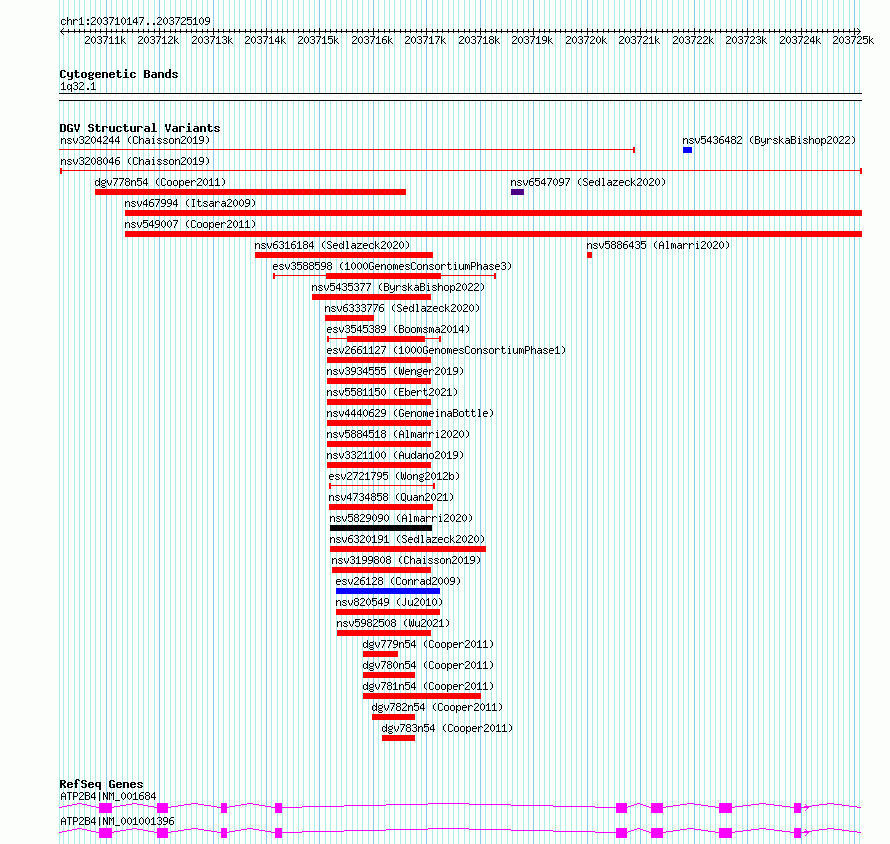Click the RefSeq Genes track title
Image resolution: width=890 pixels, height=844 pixels.
tap(102, 784)
